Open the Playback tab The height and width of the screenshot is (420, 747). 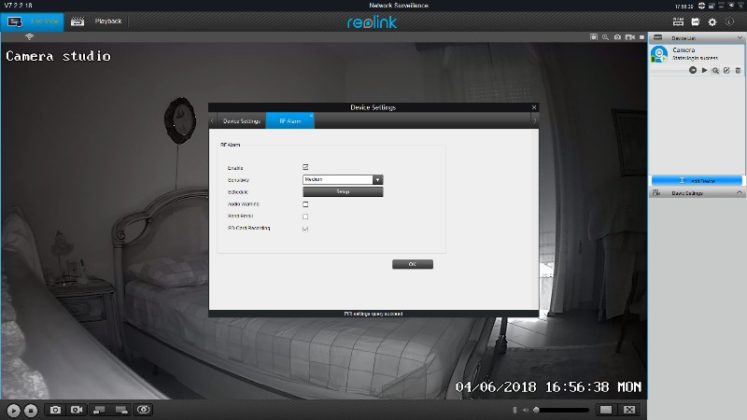point(97,22)
